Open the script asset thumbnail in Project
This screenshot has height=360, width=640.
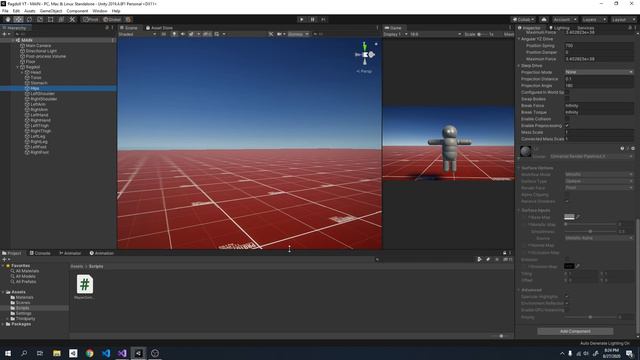pos(84,284)
